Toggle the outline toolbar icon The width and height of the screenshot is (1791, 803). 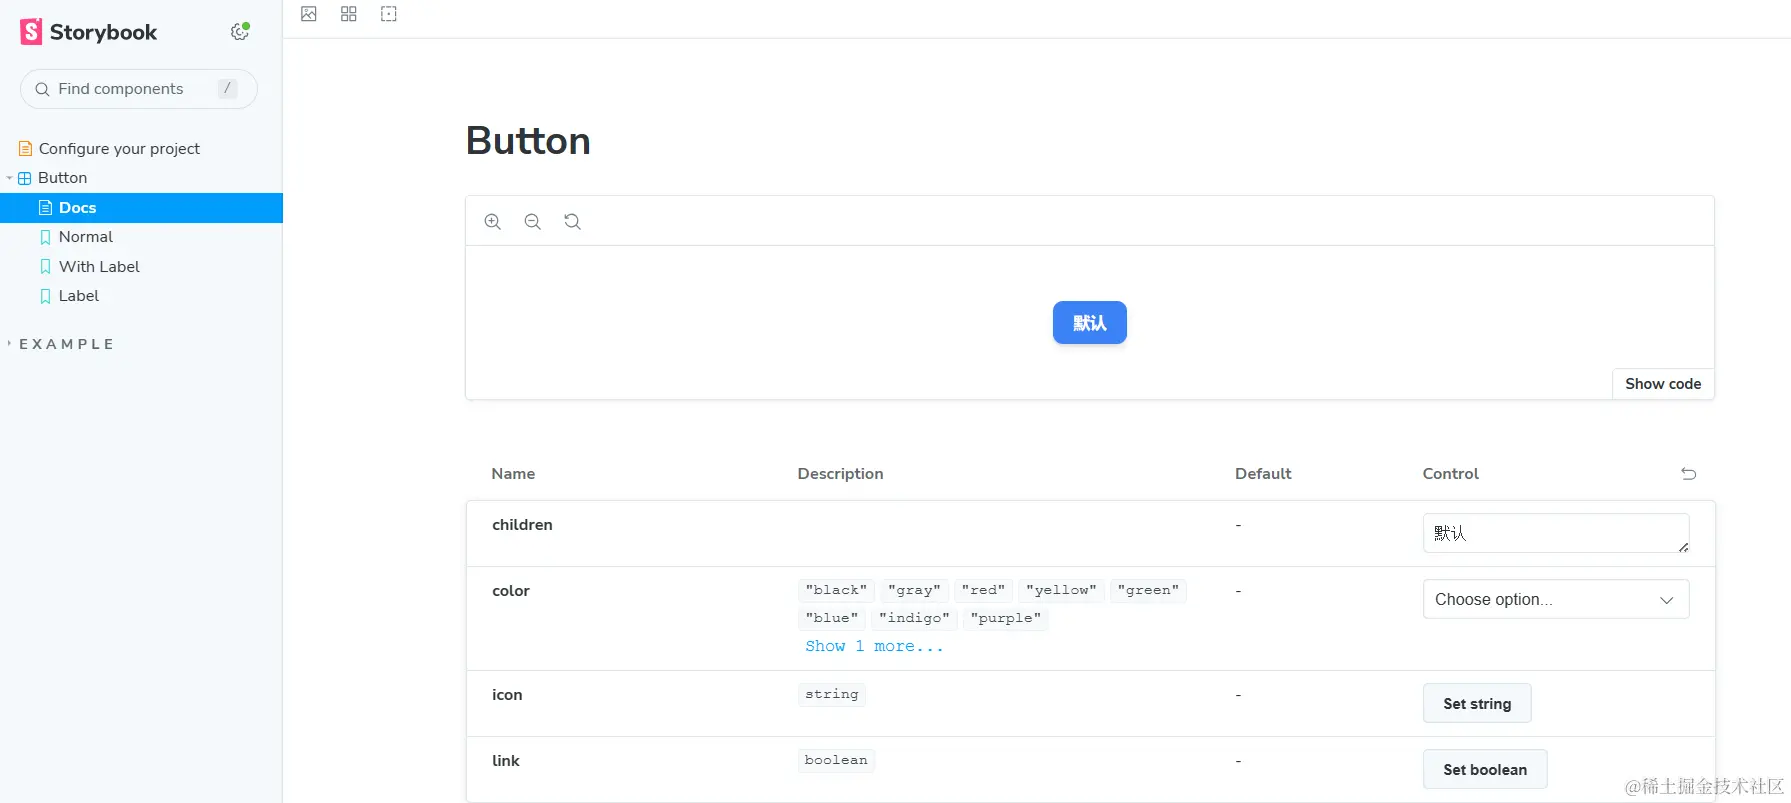pos(389,14)
